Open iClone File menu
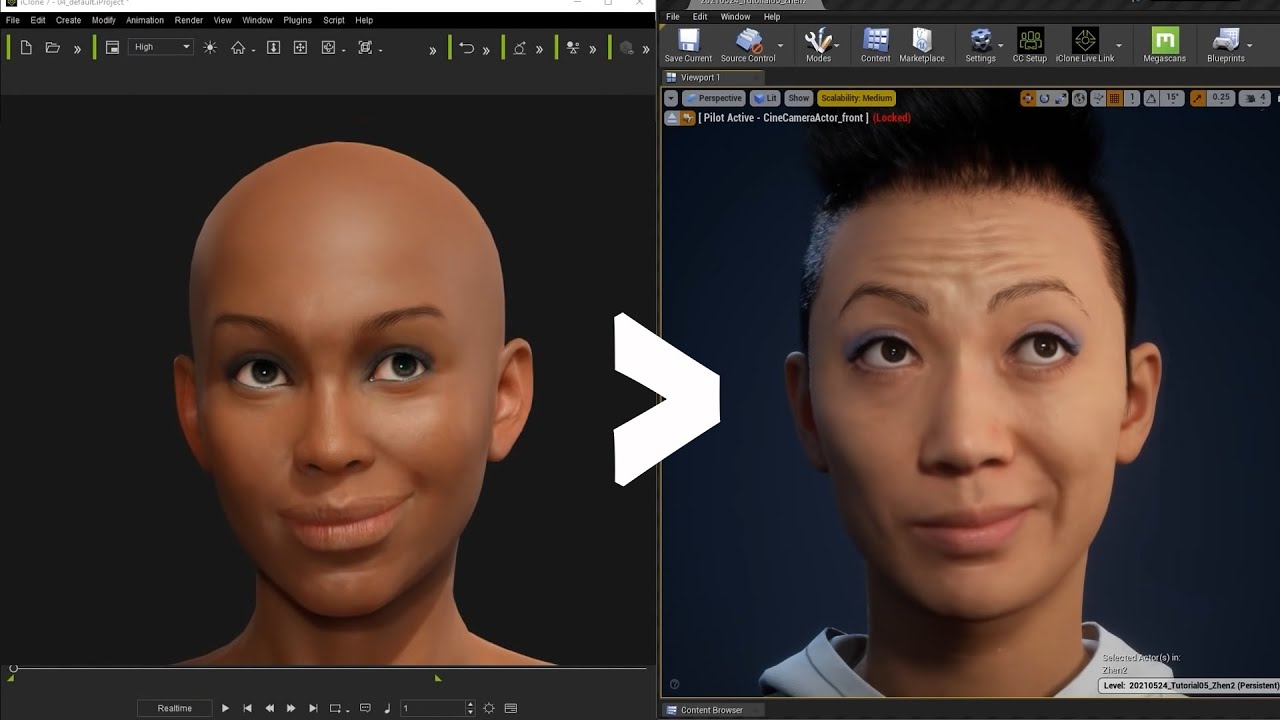Viewport: 1280px width, 720px height. click(x=13, y=20)
